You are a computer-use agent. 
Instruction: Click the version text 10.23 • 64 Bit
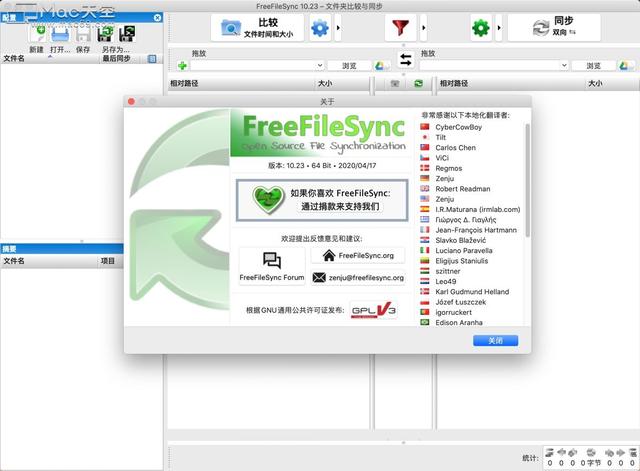coord(322,166)
